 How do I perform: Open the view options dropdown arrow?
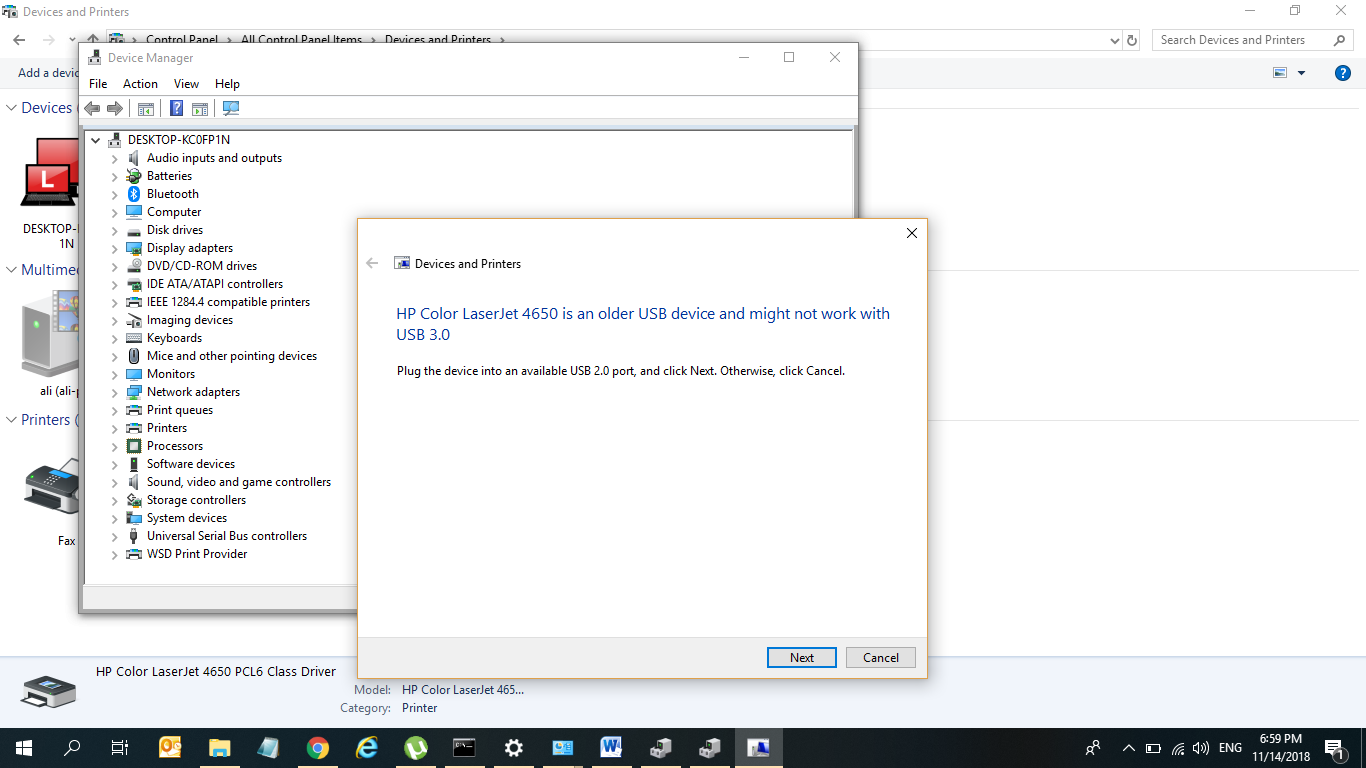1301,73
